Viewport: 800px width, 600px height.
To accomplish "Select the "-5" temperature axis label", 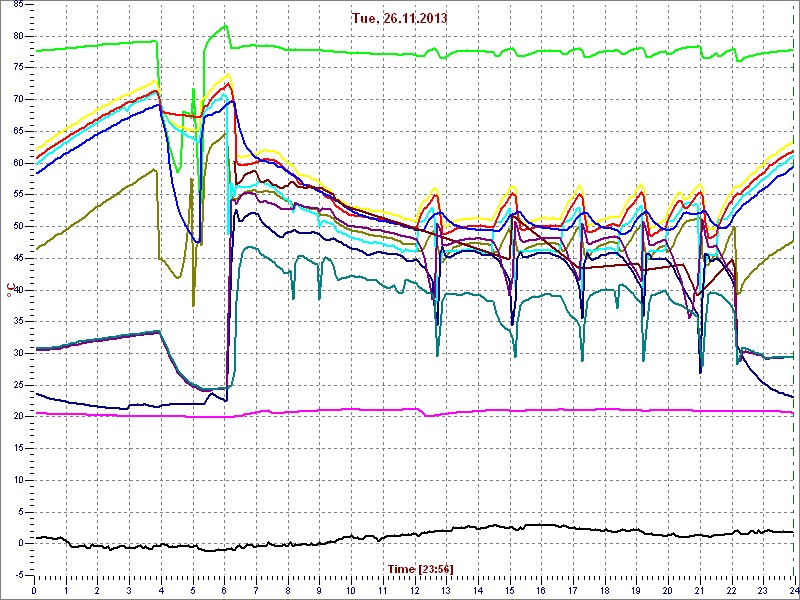I will click(x=19, y=576).
